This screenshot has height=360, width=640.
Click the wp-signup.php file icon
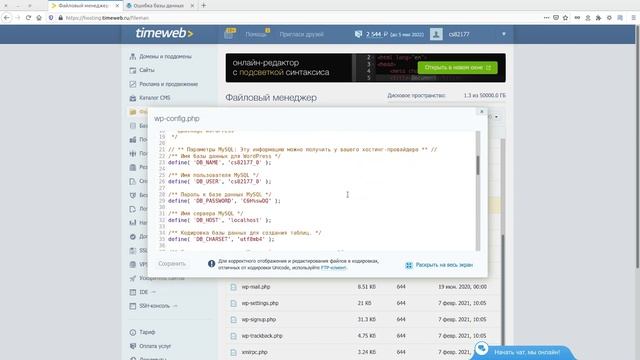pyautogui.click(x=233, y=320)
